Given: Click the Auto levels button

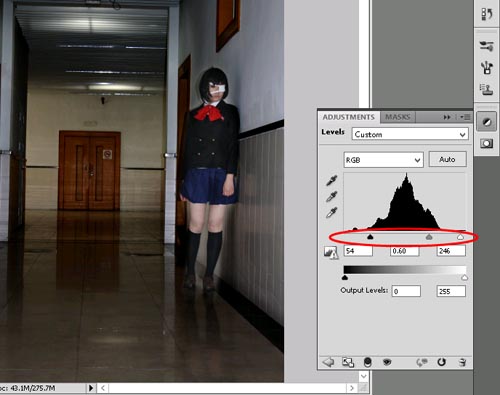Looking at the screenshot, I should 447,159.
